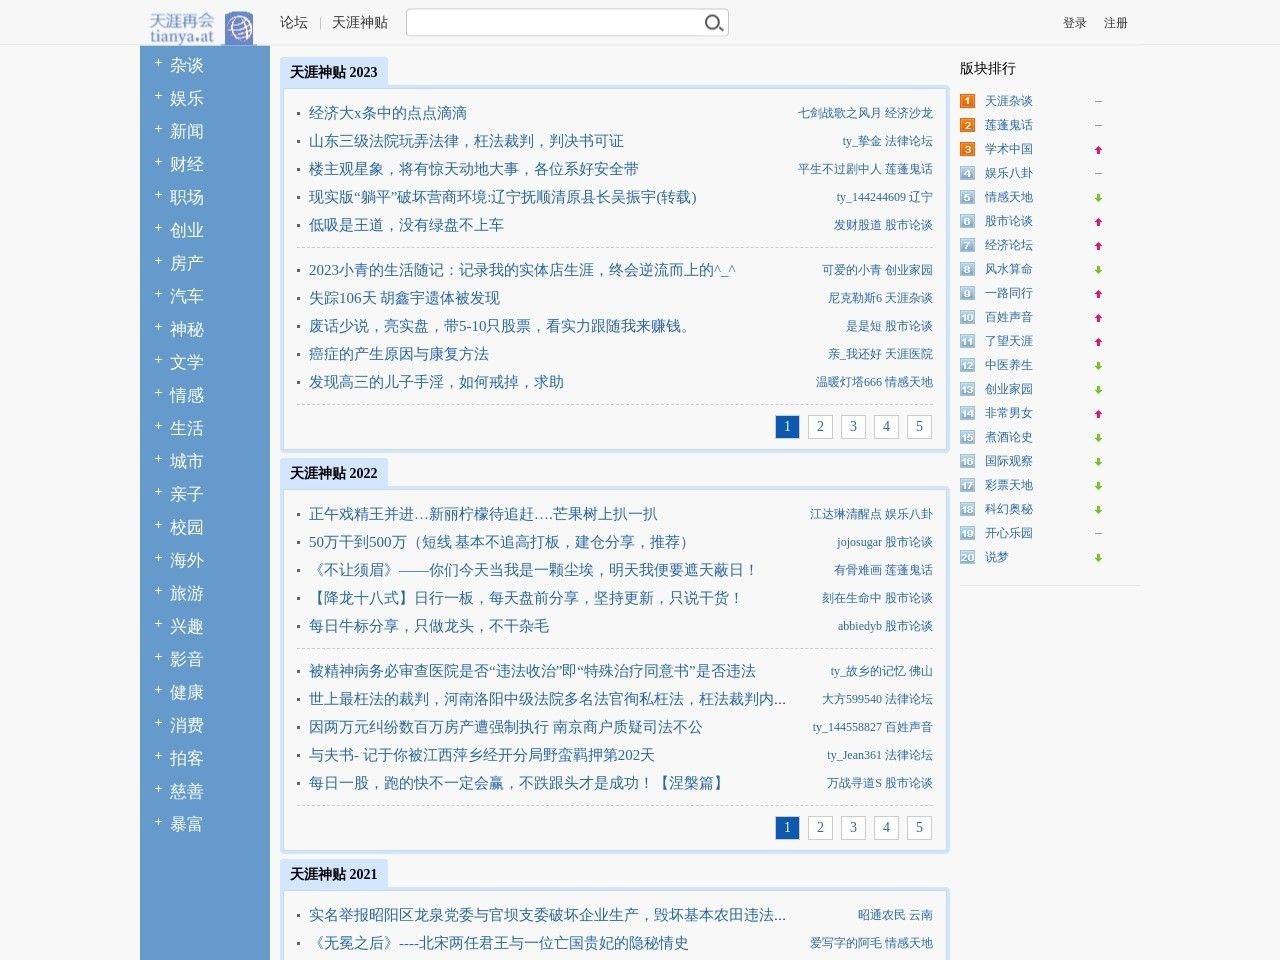Viewport: 1280px width, 960px height.
Task: Go to page 3 of 天涯神贴 2023
Action: 853,427
